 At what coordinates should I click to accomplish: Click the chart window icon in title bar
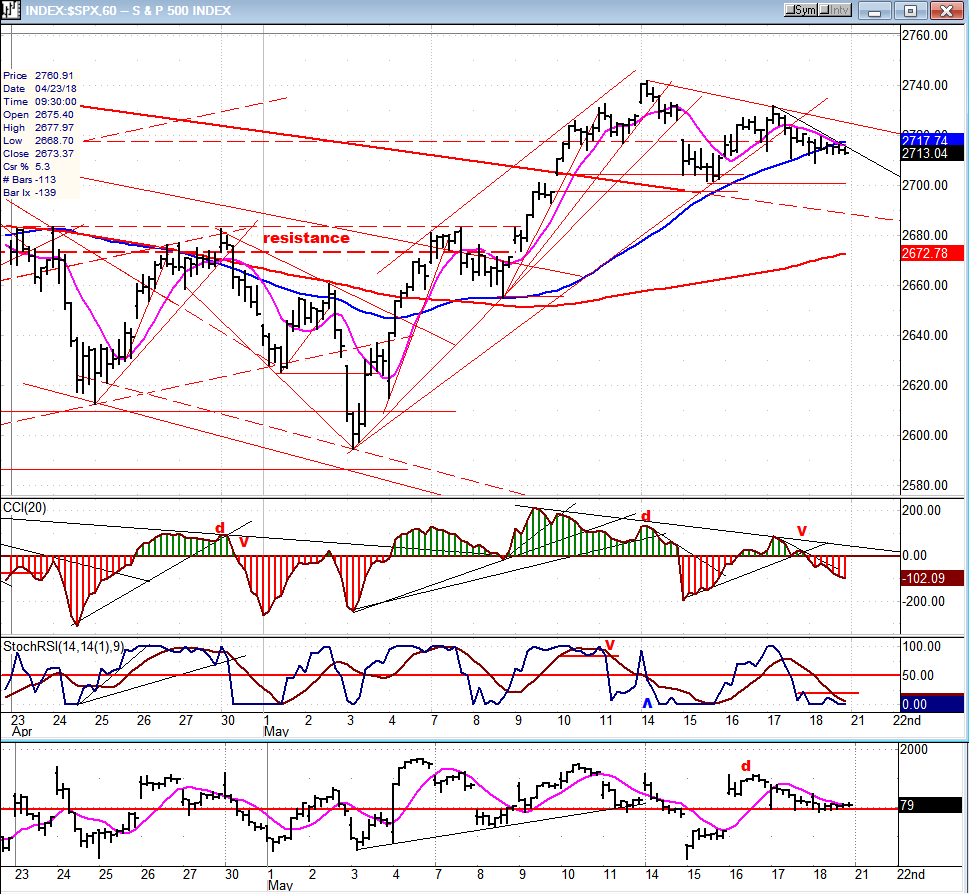point(11,11)
